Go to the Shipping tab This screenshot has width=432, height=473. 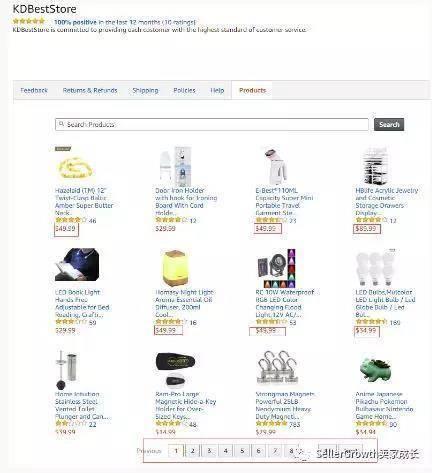(x=145, y=90)
